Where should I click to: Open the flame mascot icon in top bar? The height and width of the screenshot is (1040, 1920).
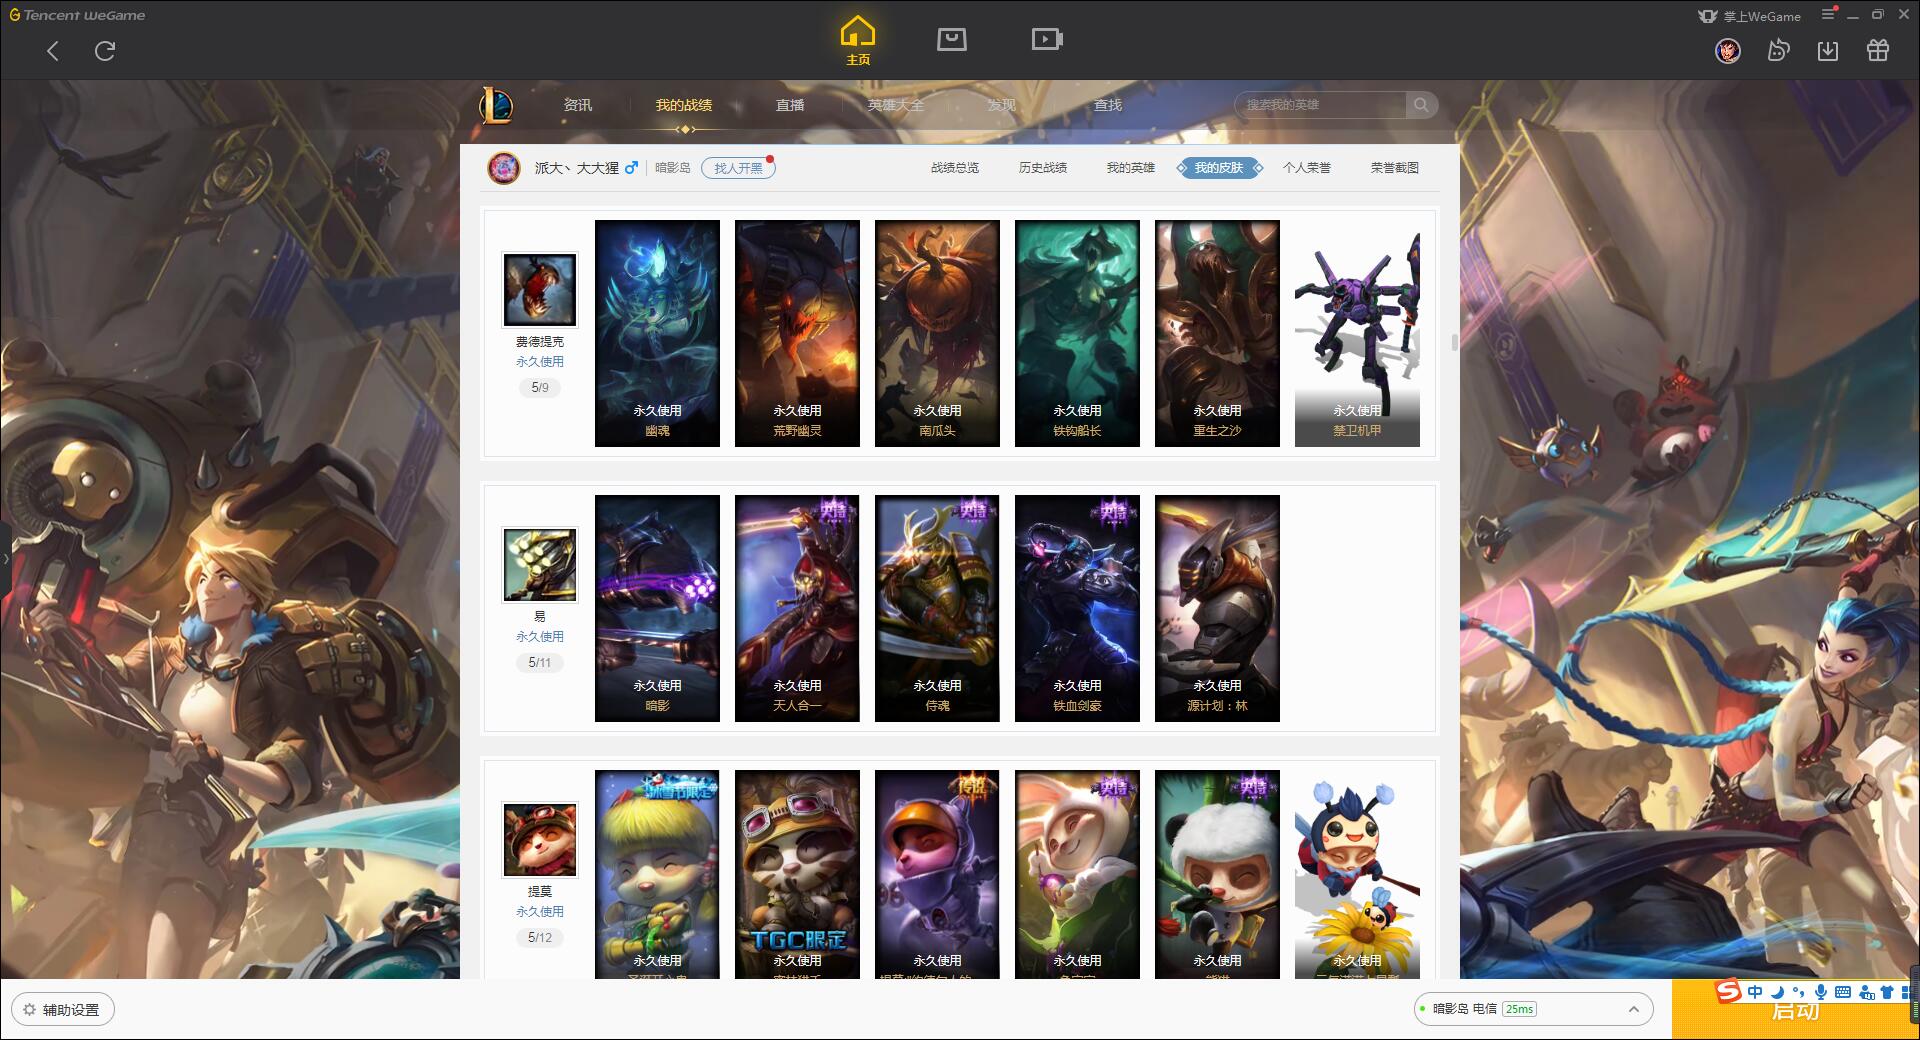[x=1778, y=50]
